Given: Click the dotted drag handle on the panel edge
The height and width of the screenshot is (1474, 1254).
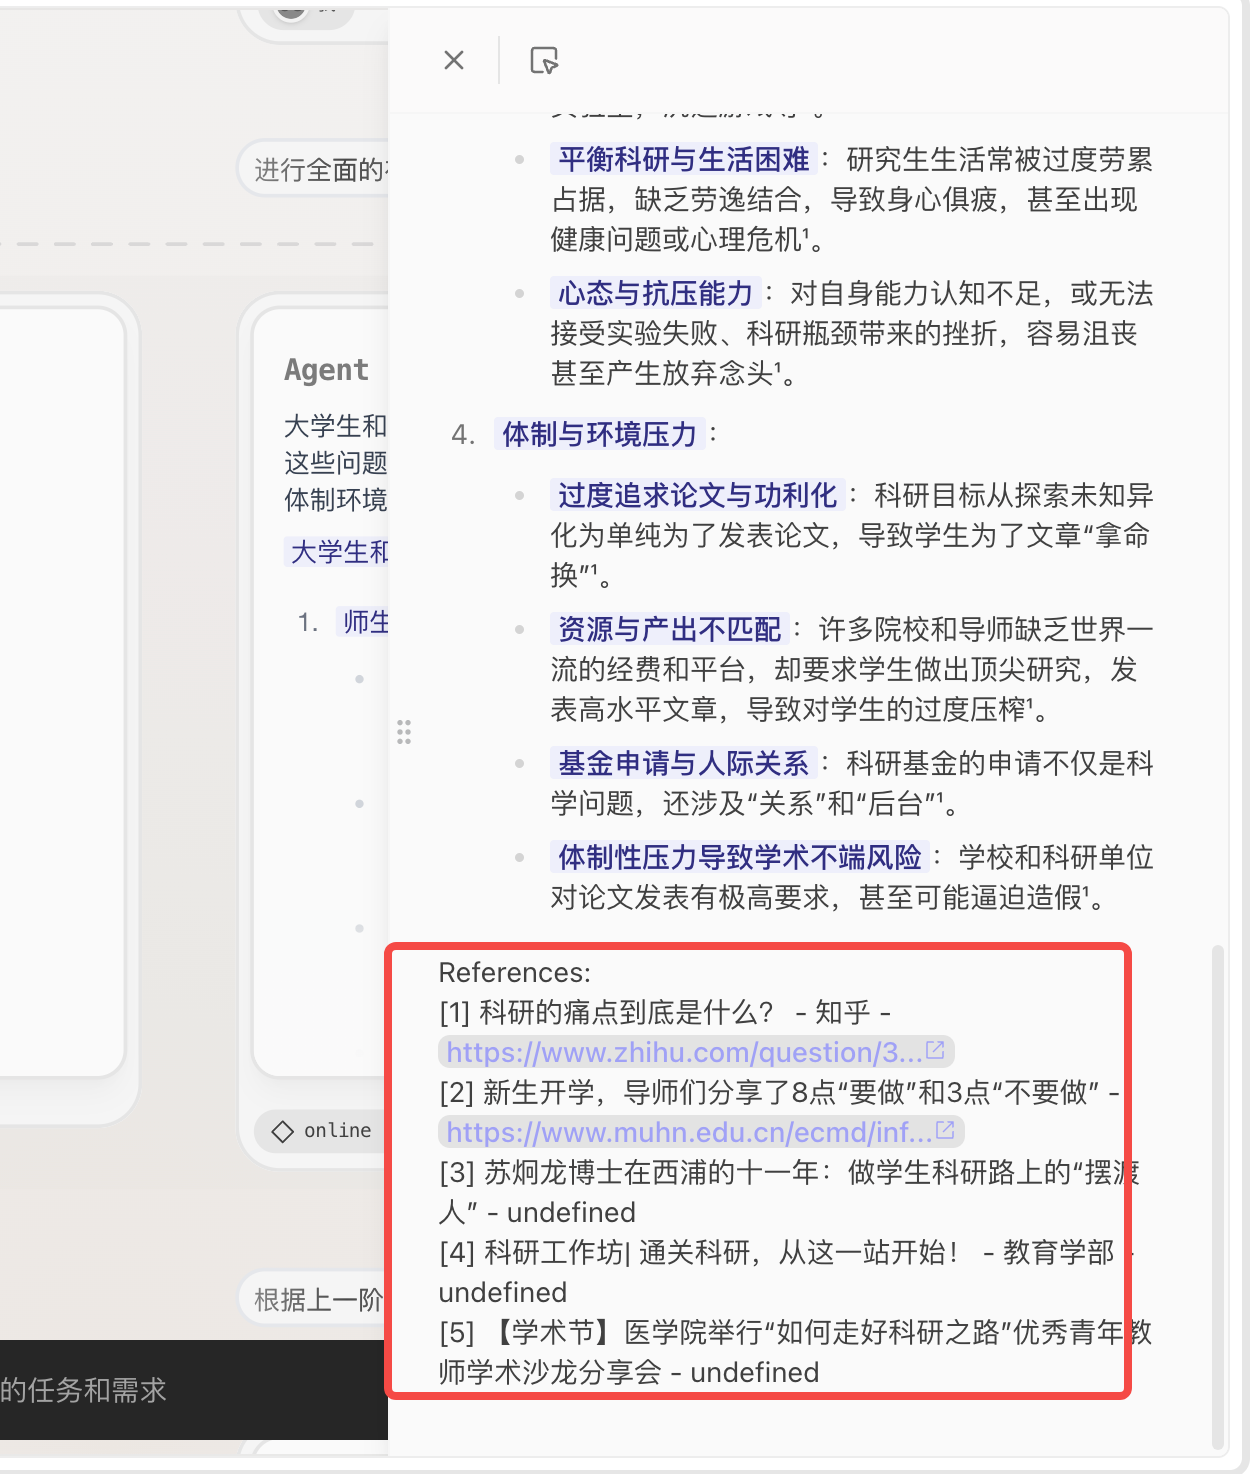Looking at the screenshot, I should (404, 732).
